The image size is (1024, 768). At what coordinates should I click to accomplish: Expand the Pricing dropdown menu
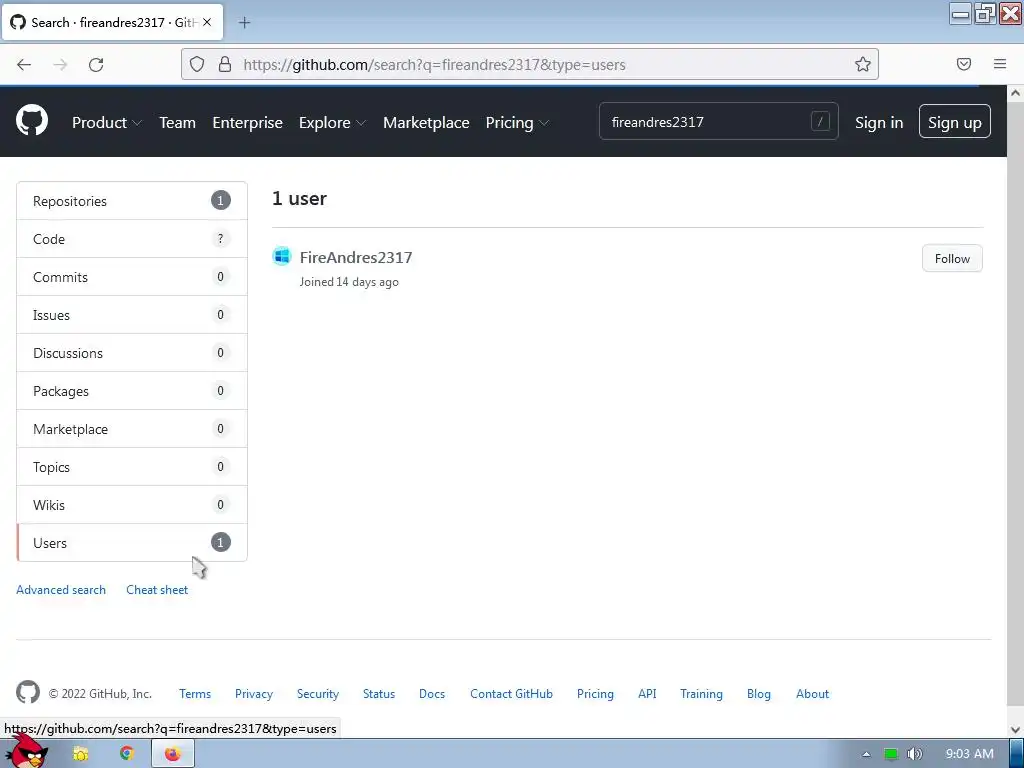pyautogui.click(x=517, y=123)
